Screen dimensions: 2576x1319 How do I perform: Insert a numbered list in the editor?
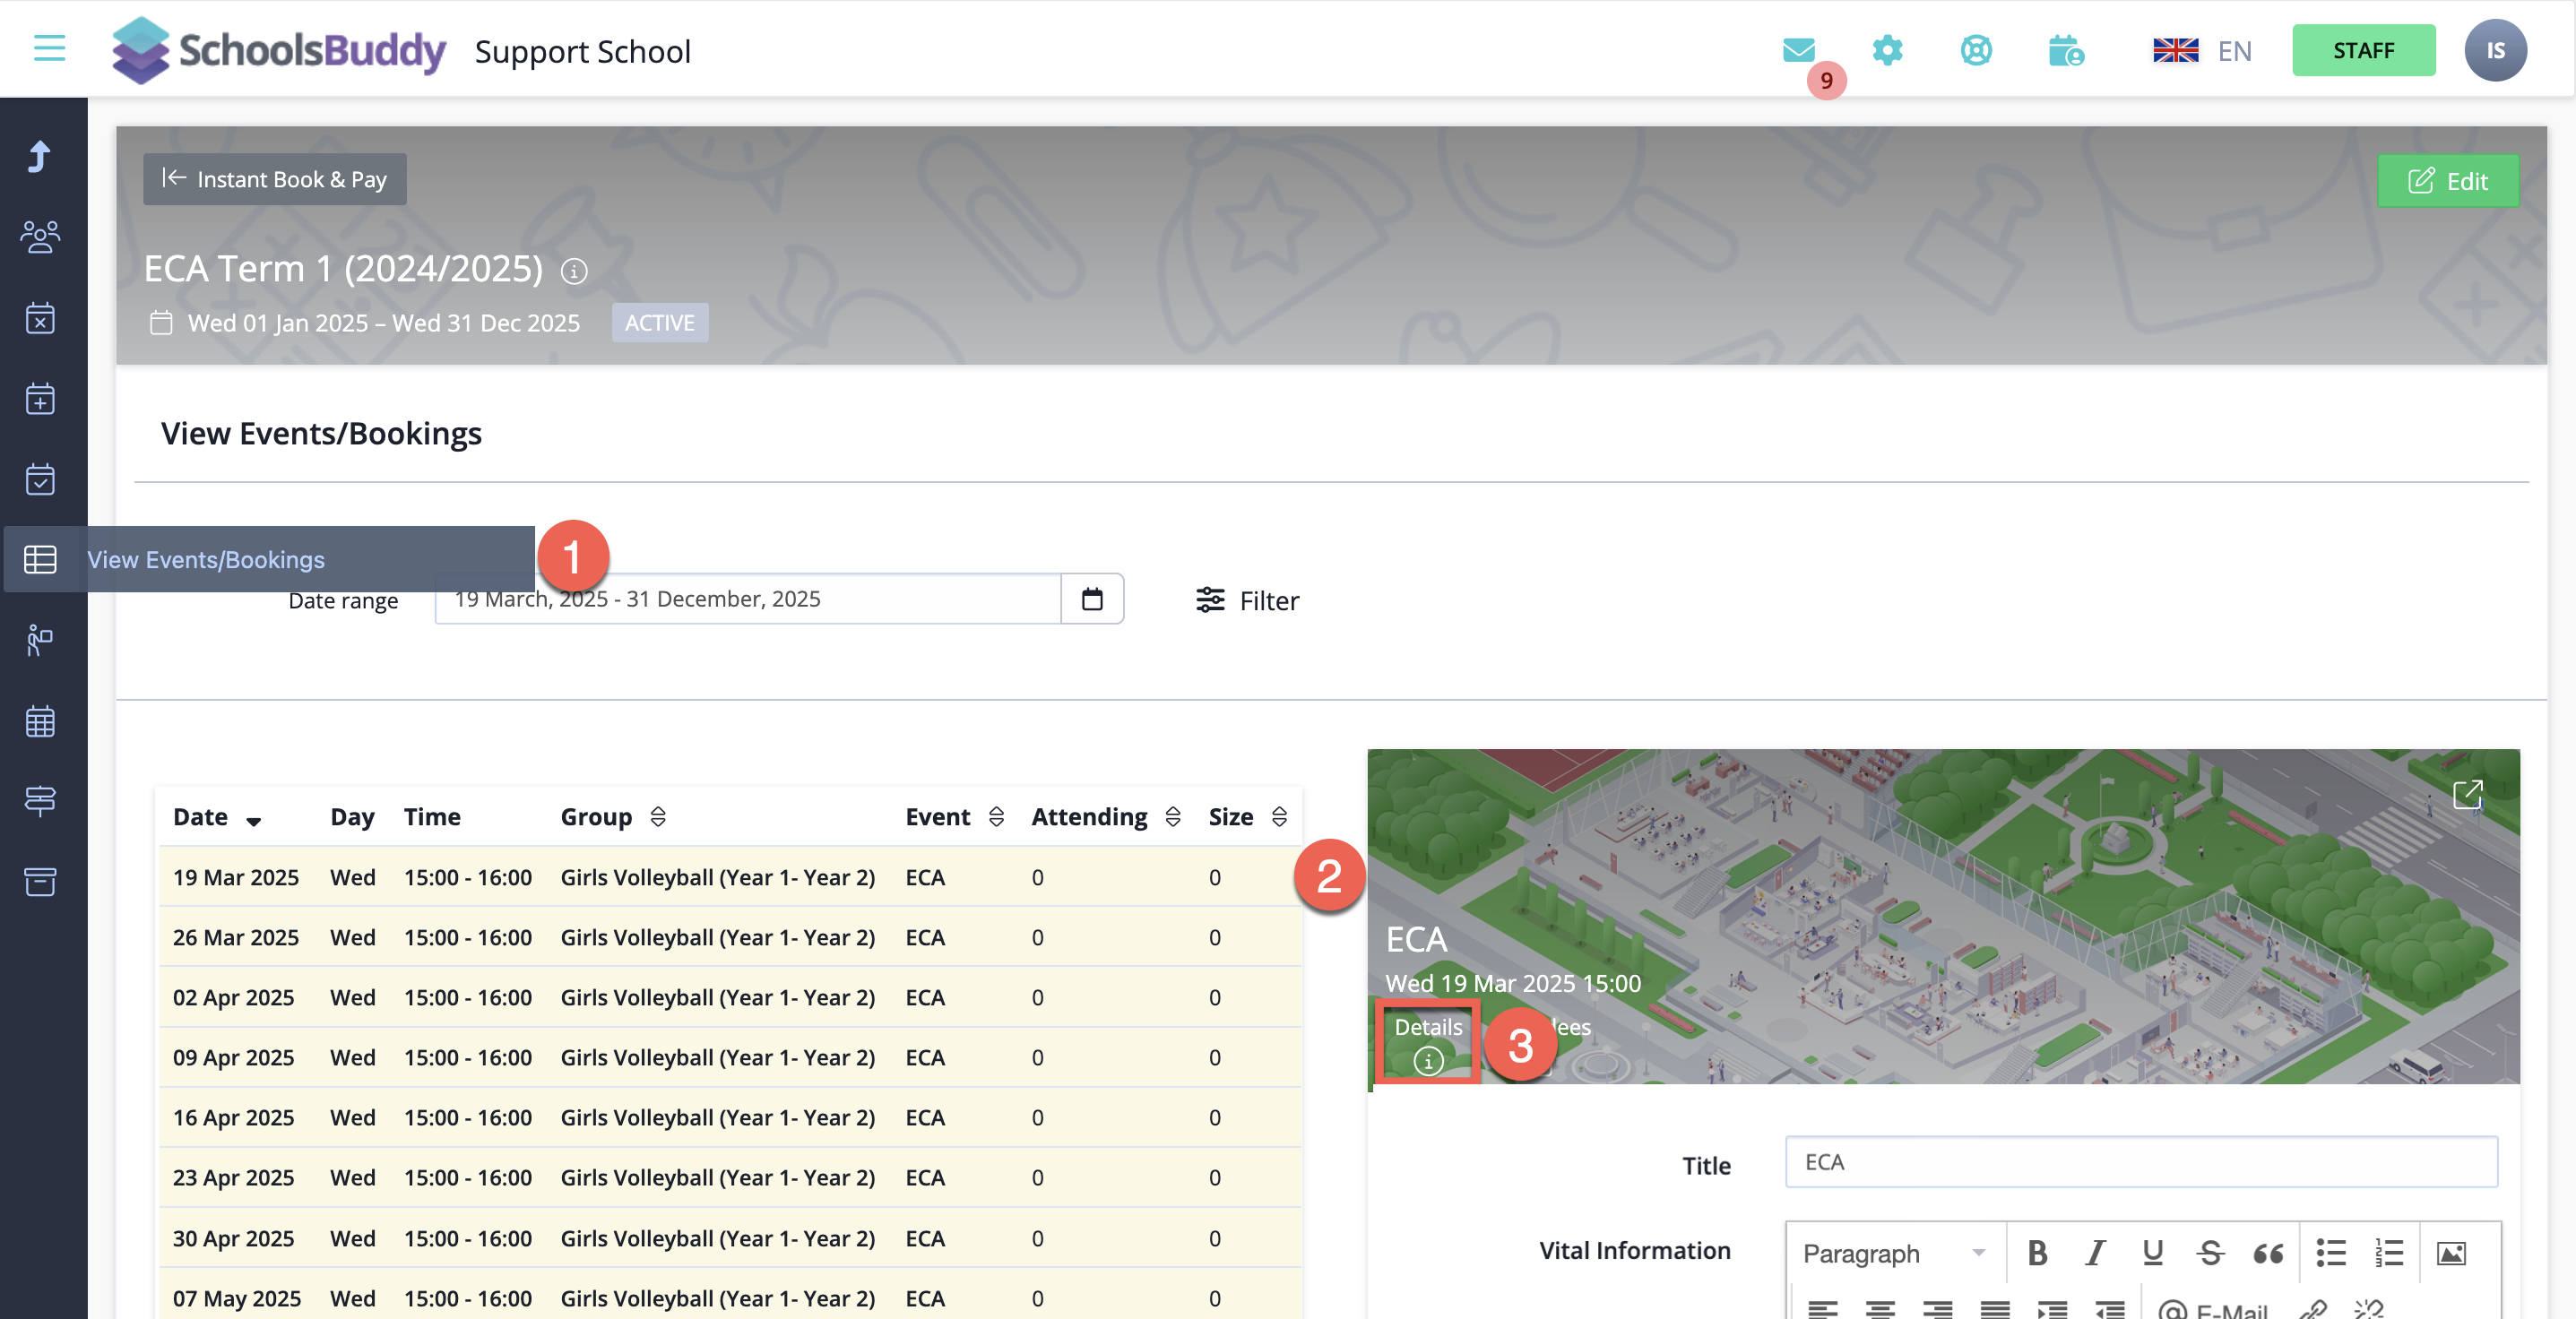pyautogui.click(x=2389, y=1253)
